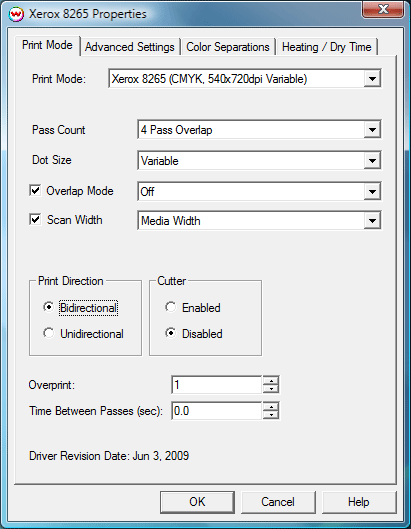Select Unidirectional print direction

(x=49, y=333)
